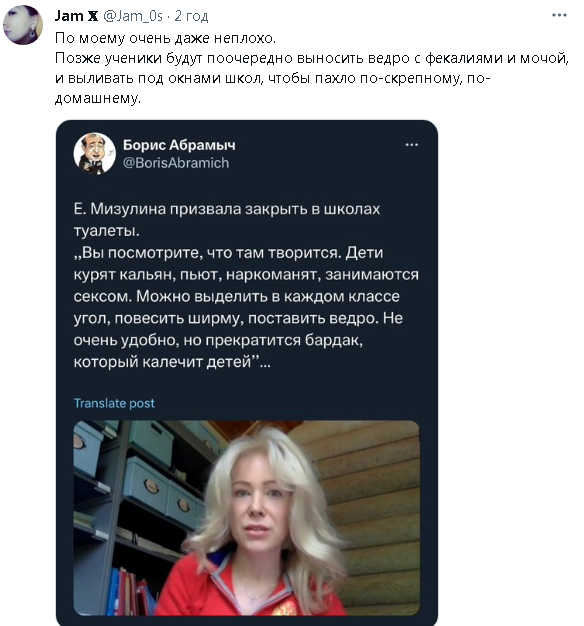
Task: Click the X logo badge next to Jam
Action: pos(93,16)
